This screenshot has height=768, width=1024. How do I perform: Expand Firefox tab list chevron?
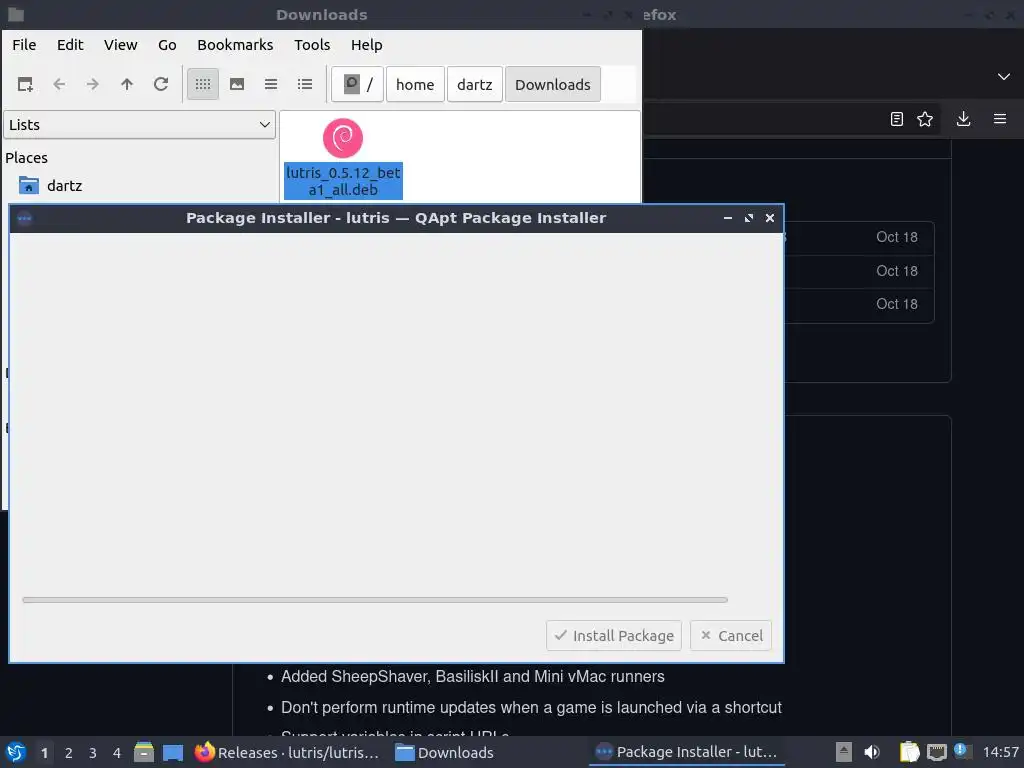pyautogui.click(x=1004, y=76)
